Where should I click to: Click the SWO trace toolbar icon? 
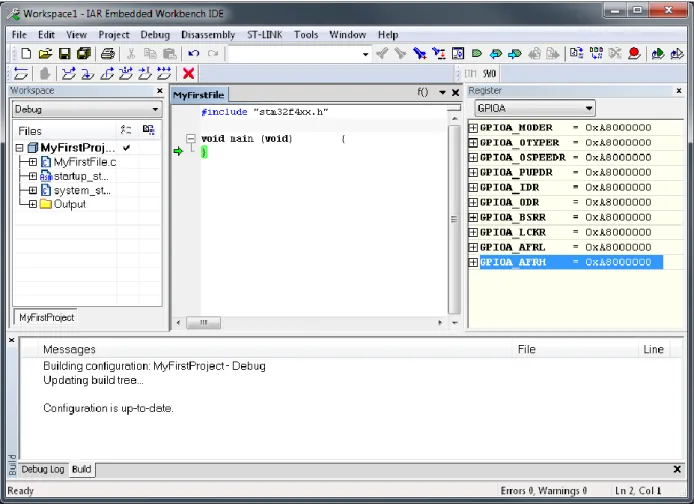click(x=489, y=73)
